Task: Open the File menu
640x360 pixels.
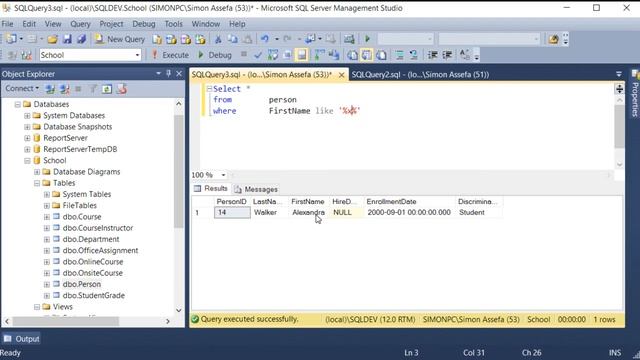Action: (x=7, y=24)
